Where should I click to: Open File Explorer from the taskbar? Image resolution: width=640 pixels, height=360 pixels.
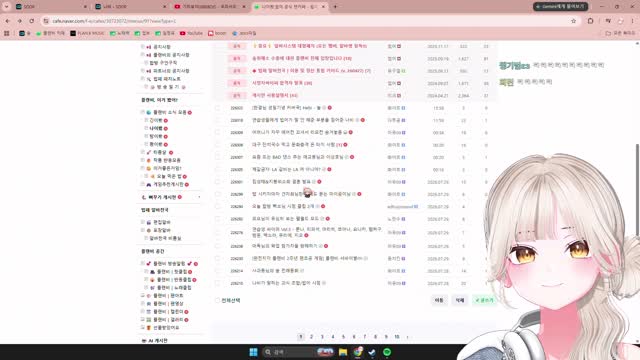[x=343, y=352]
